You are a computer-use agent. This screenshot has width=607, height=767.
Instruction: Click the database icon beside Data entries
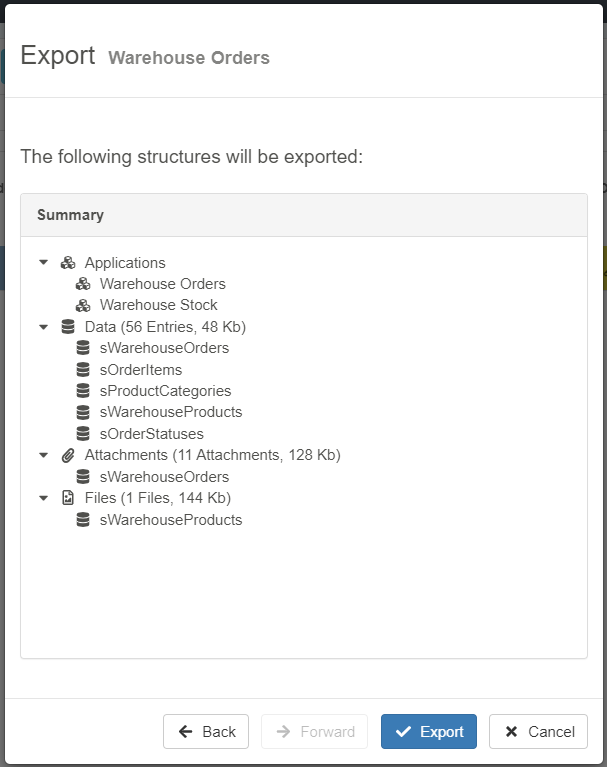click(68, 327)
